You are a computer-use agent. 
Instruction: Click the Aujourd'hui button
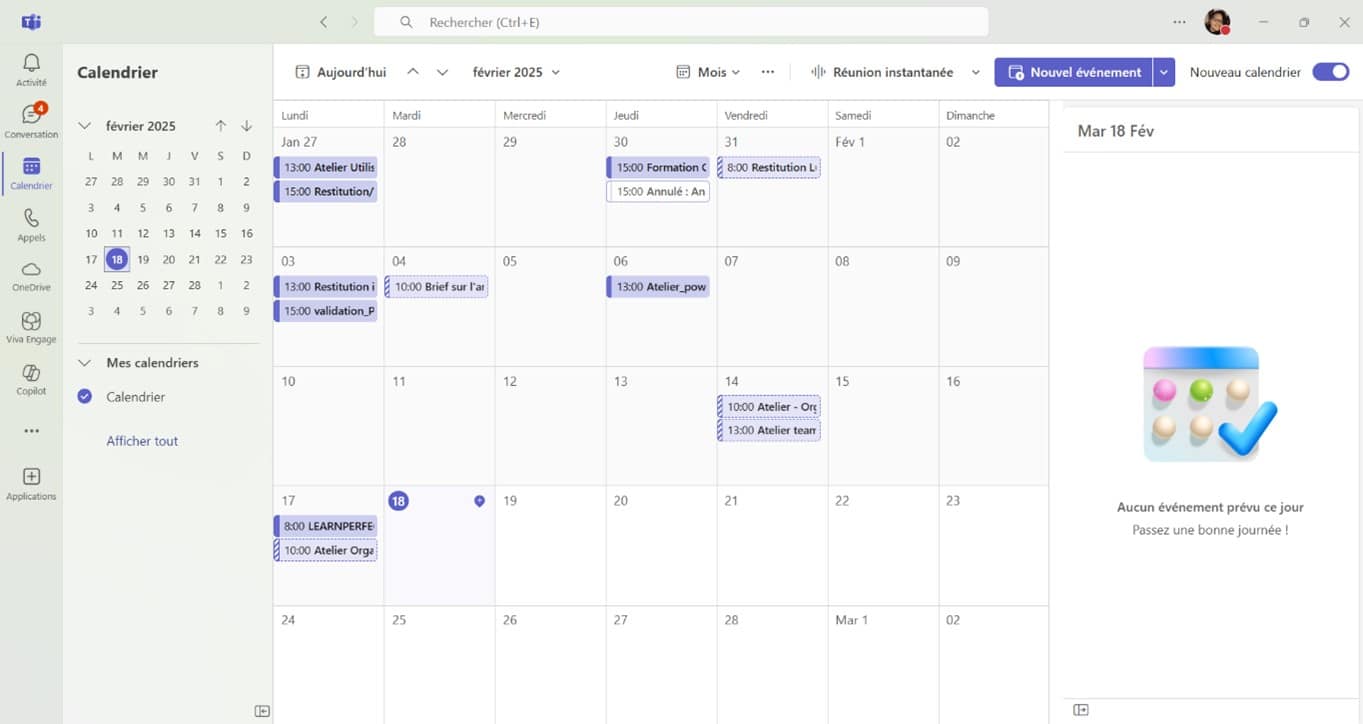(342, 72)
